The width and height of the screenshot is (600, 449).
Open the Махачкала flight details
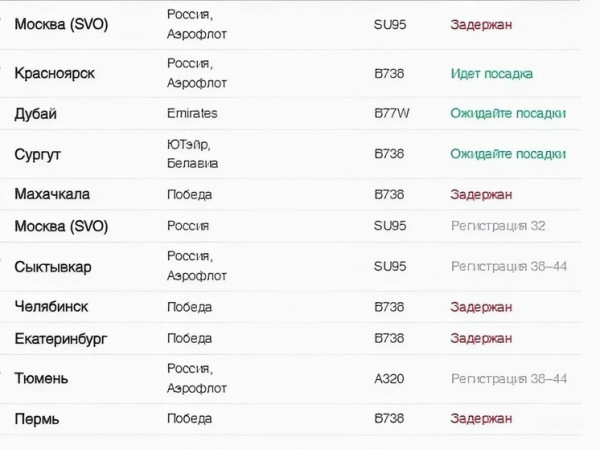pyautogui.click(x=52, y=194)
